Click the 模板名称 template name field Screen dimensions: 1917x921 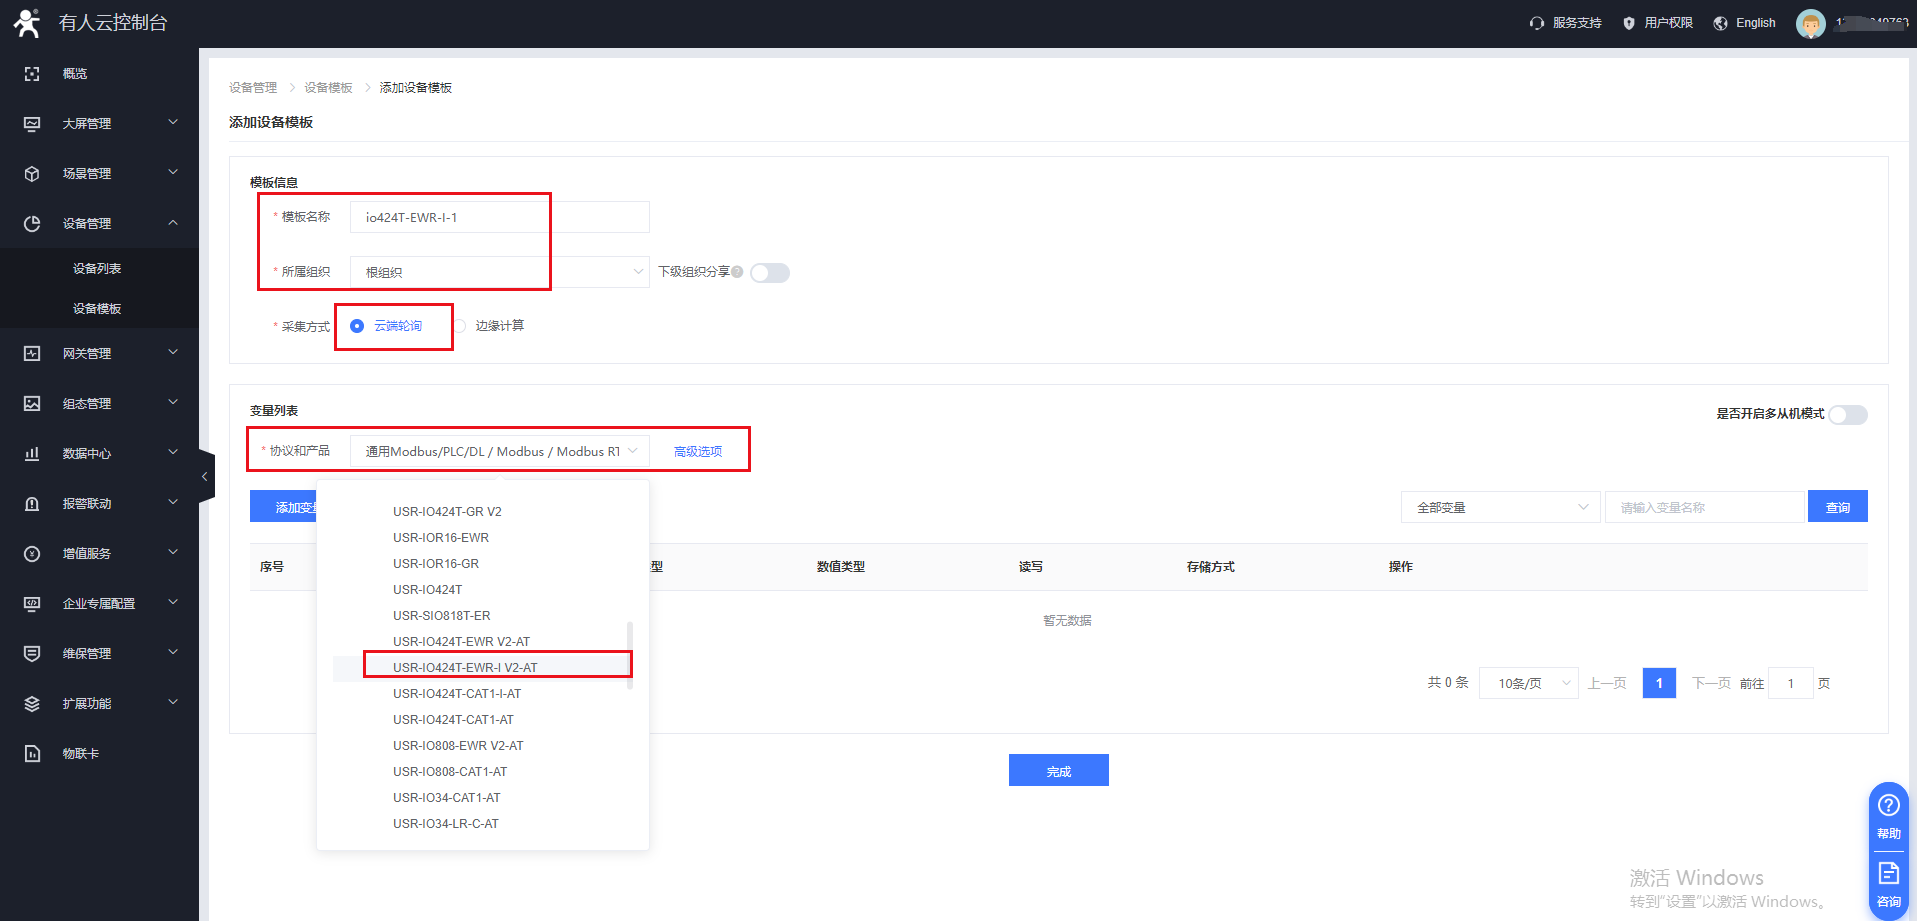pyautogui.click(x=499, y=218)
